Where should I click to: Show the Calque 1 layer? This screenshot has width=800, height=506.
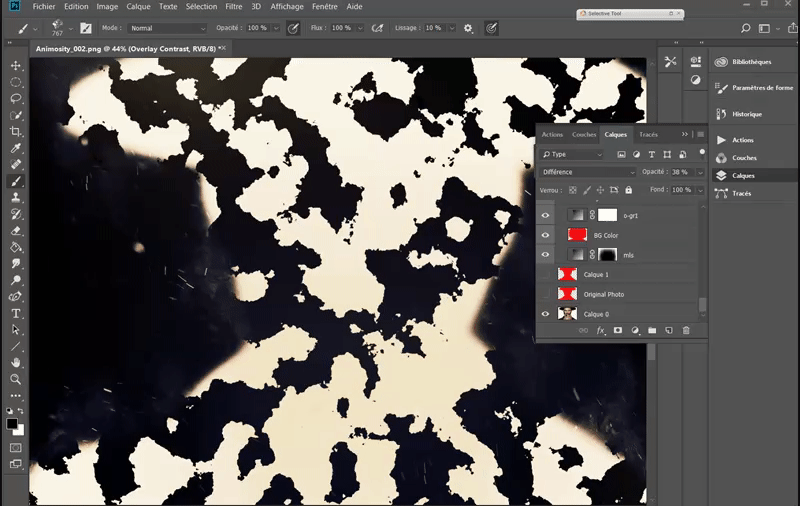tap(545, 274)
